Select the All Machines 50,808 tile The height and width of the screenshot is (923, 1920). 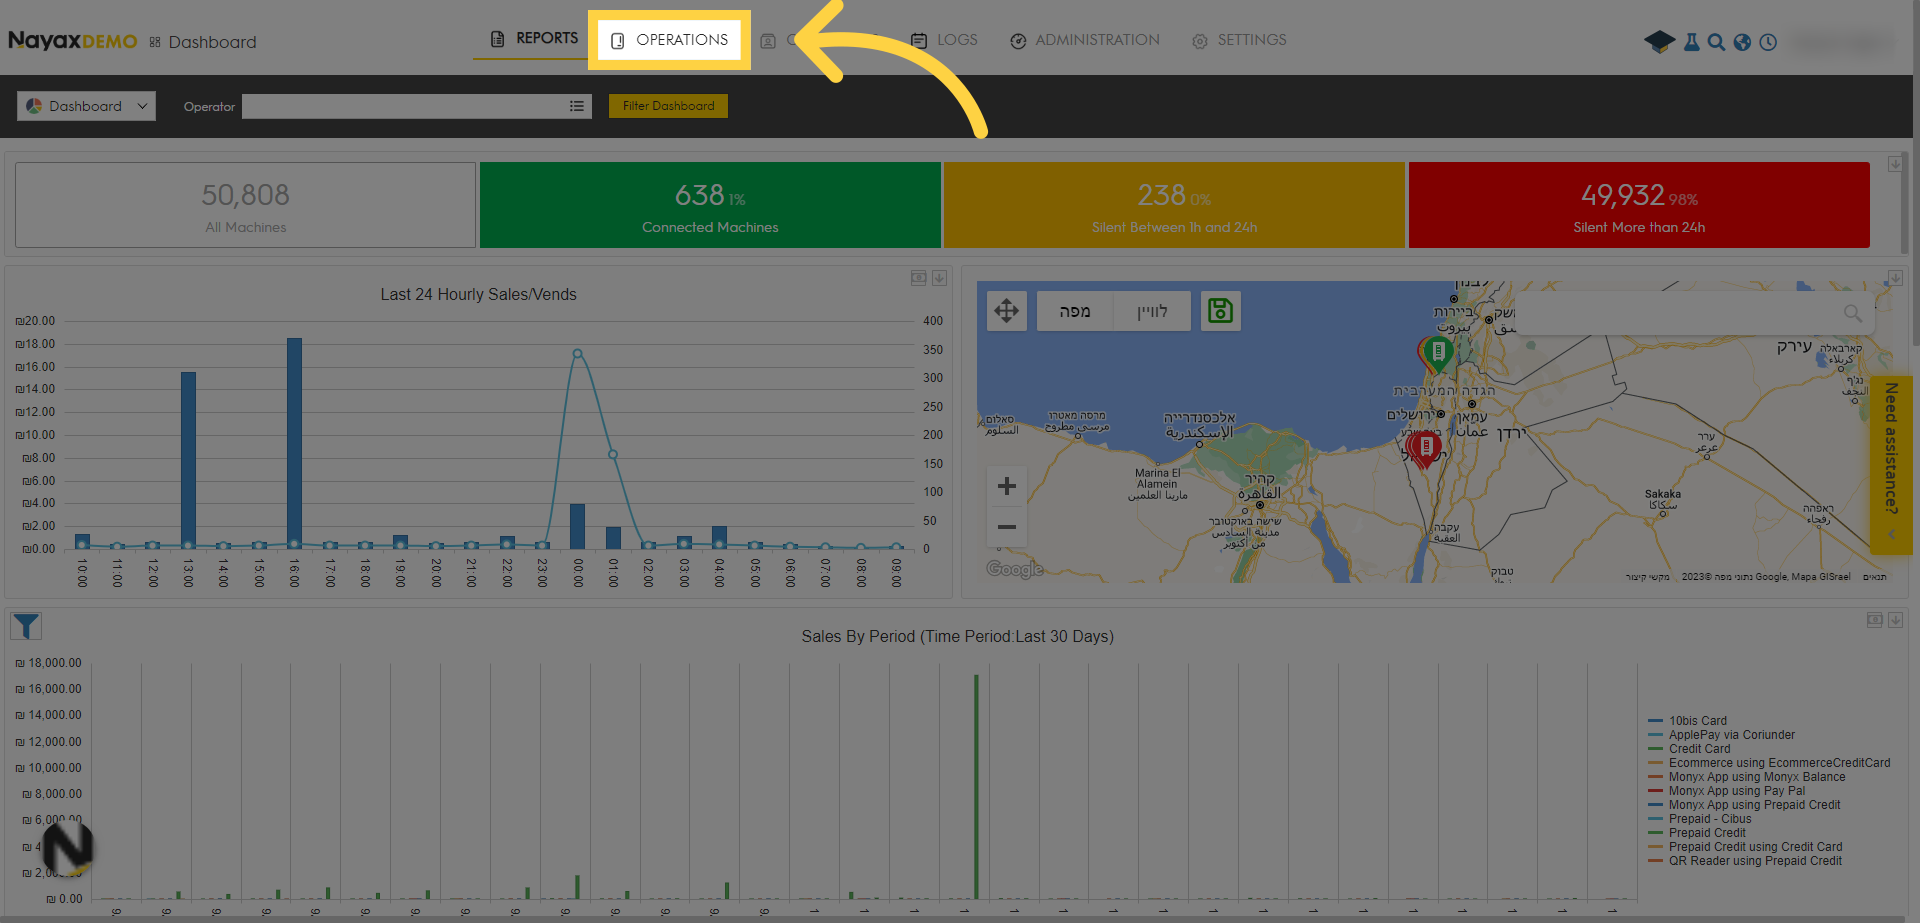click(245, 205)
